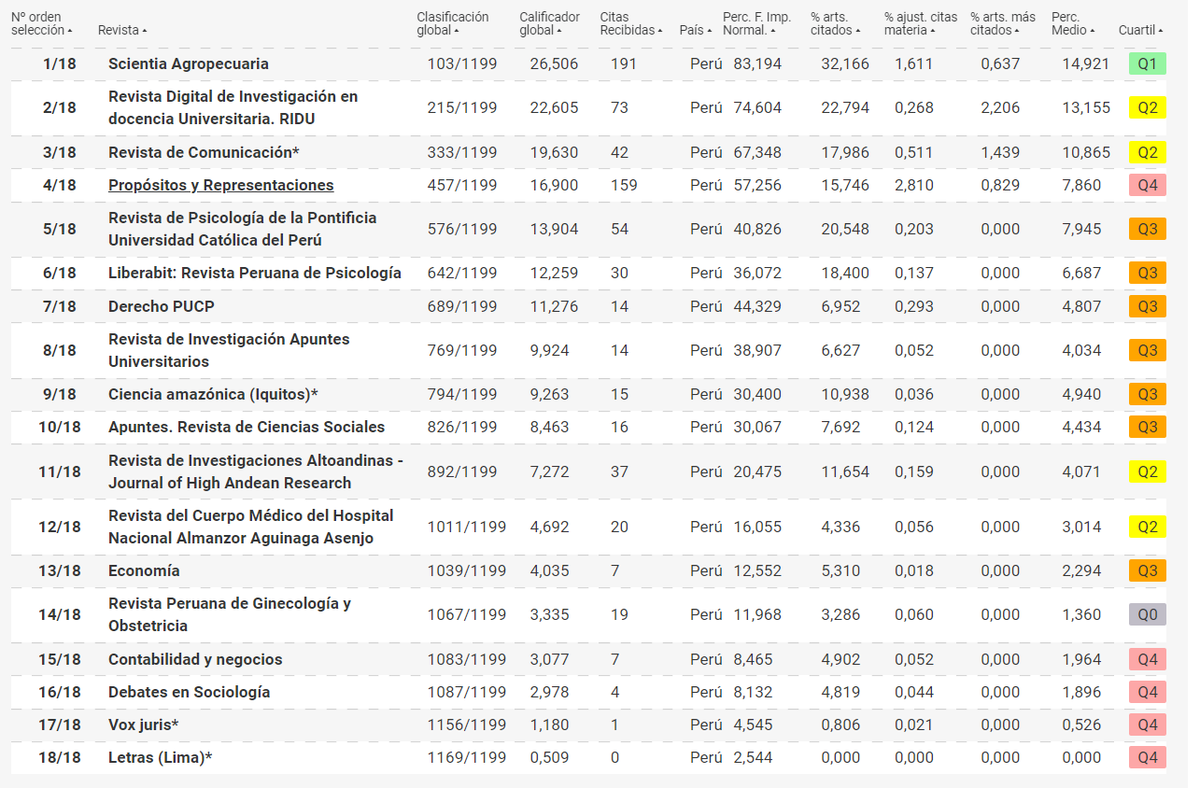Click Q2 badge in Altoandinas row
1200x788 pixels.
click(x=1147, y=471)
